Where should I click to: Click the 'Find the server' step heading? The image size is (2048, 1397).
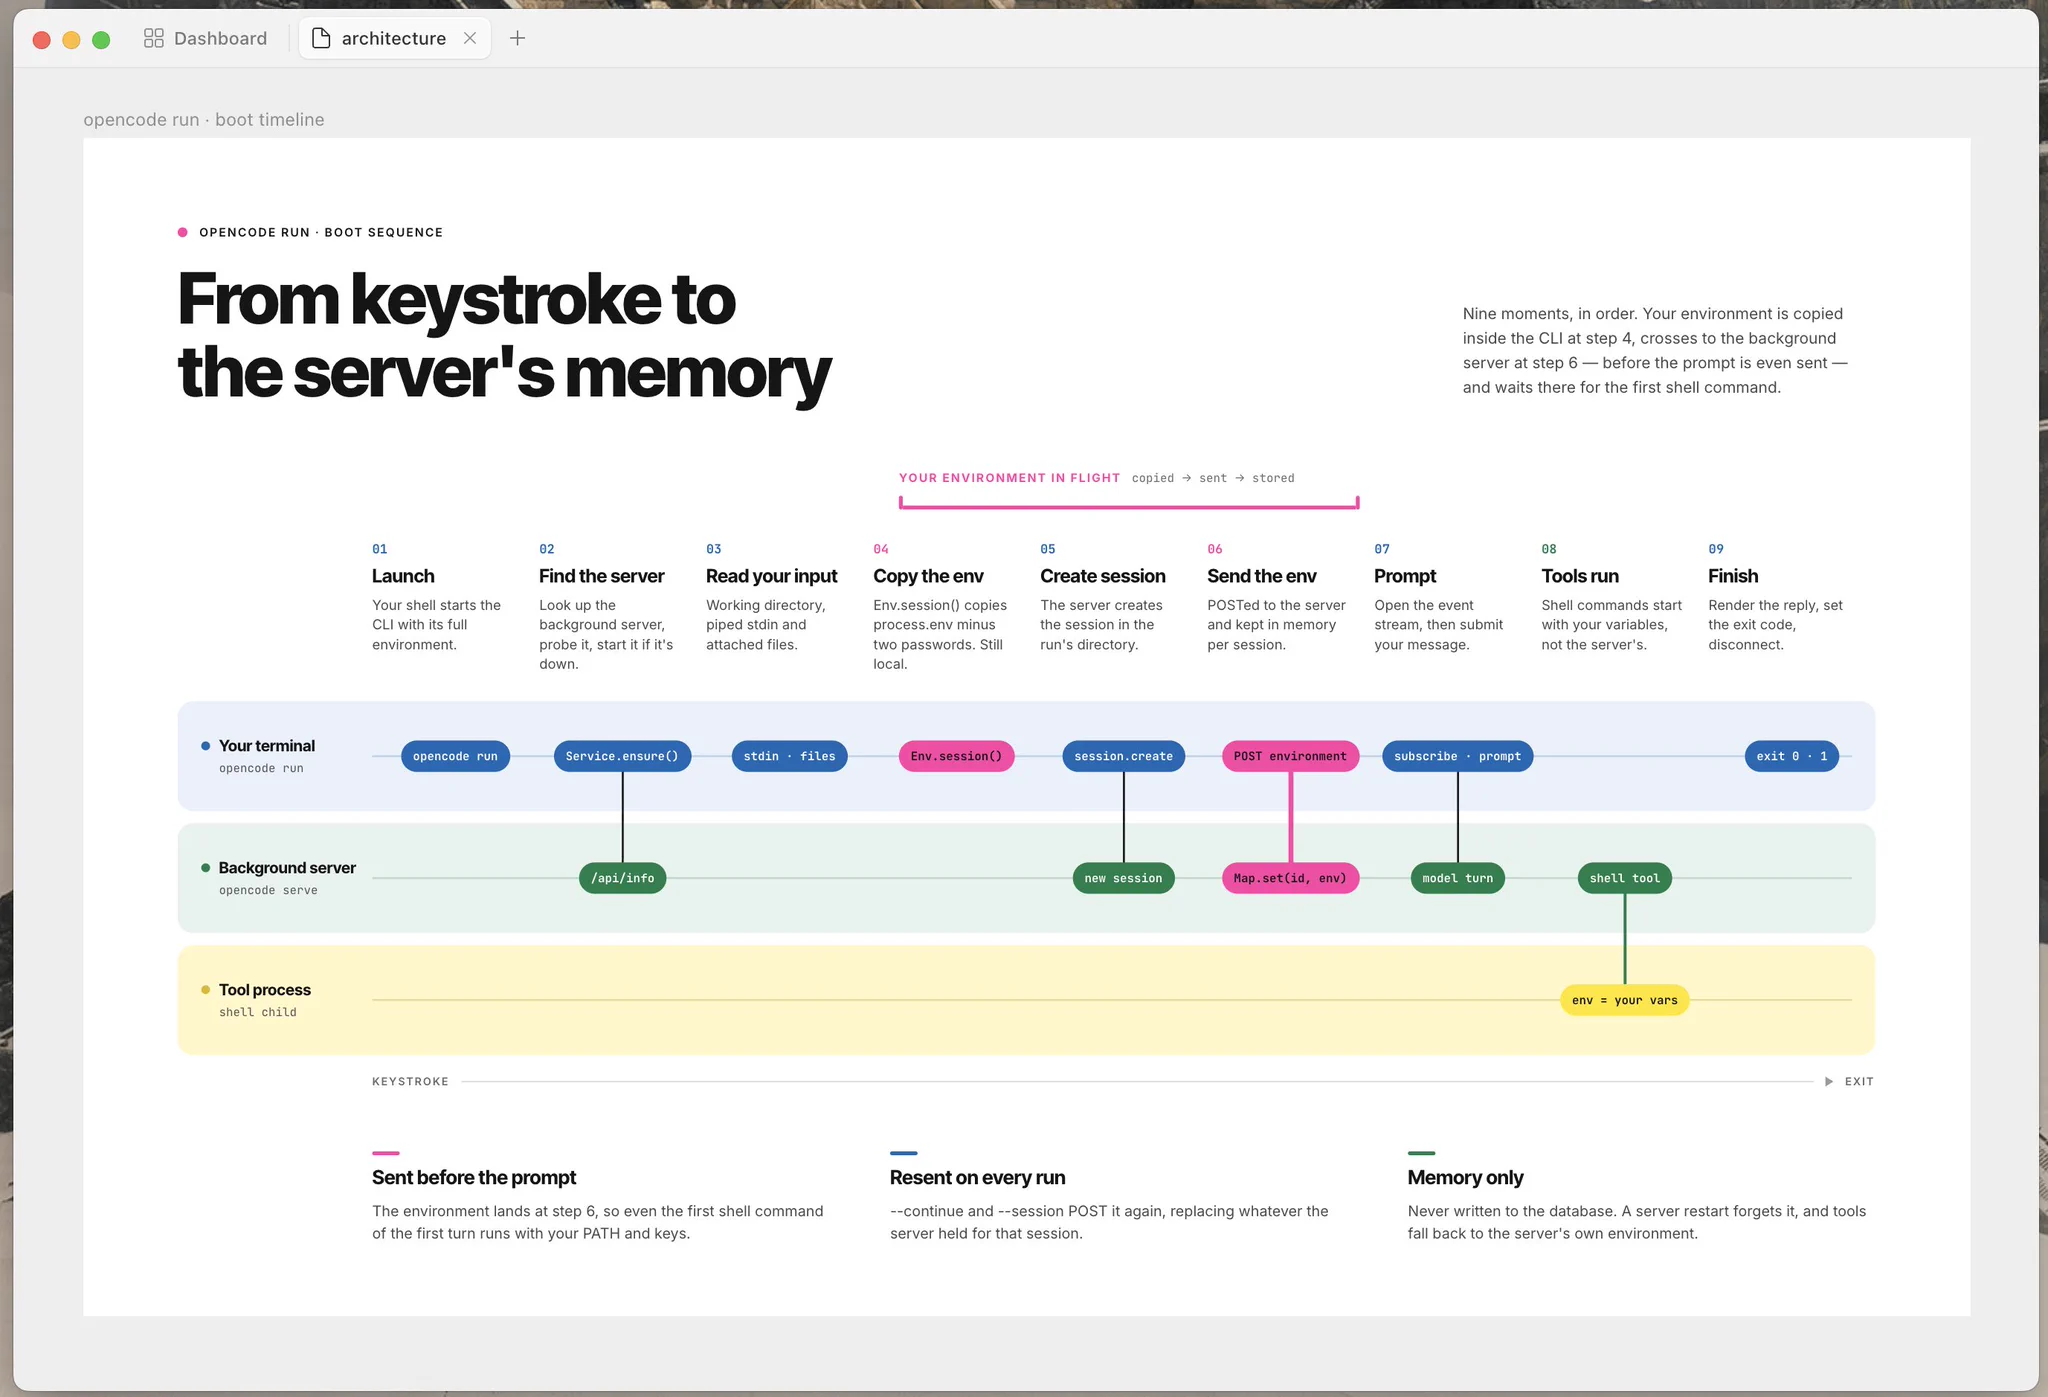(x=601, y=576)
